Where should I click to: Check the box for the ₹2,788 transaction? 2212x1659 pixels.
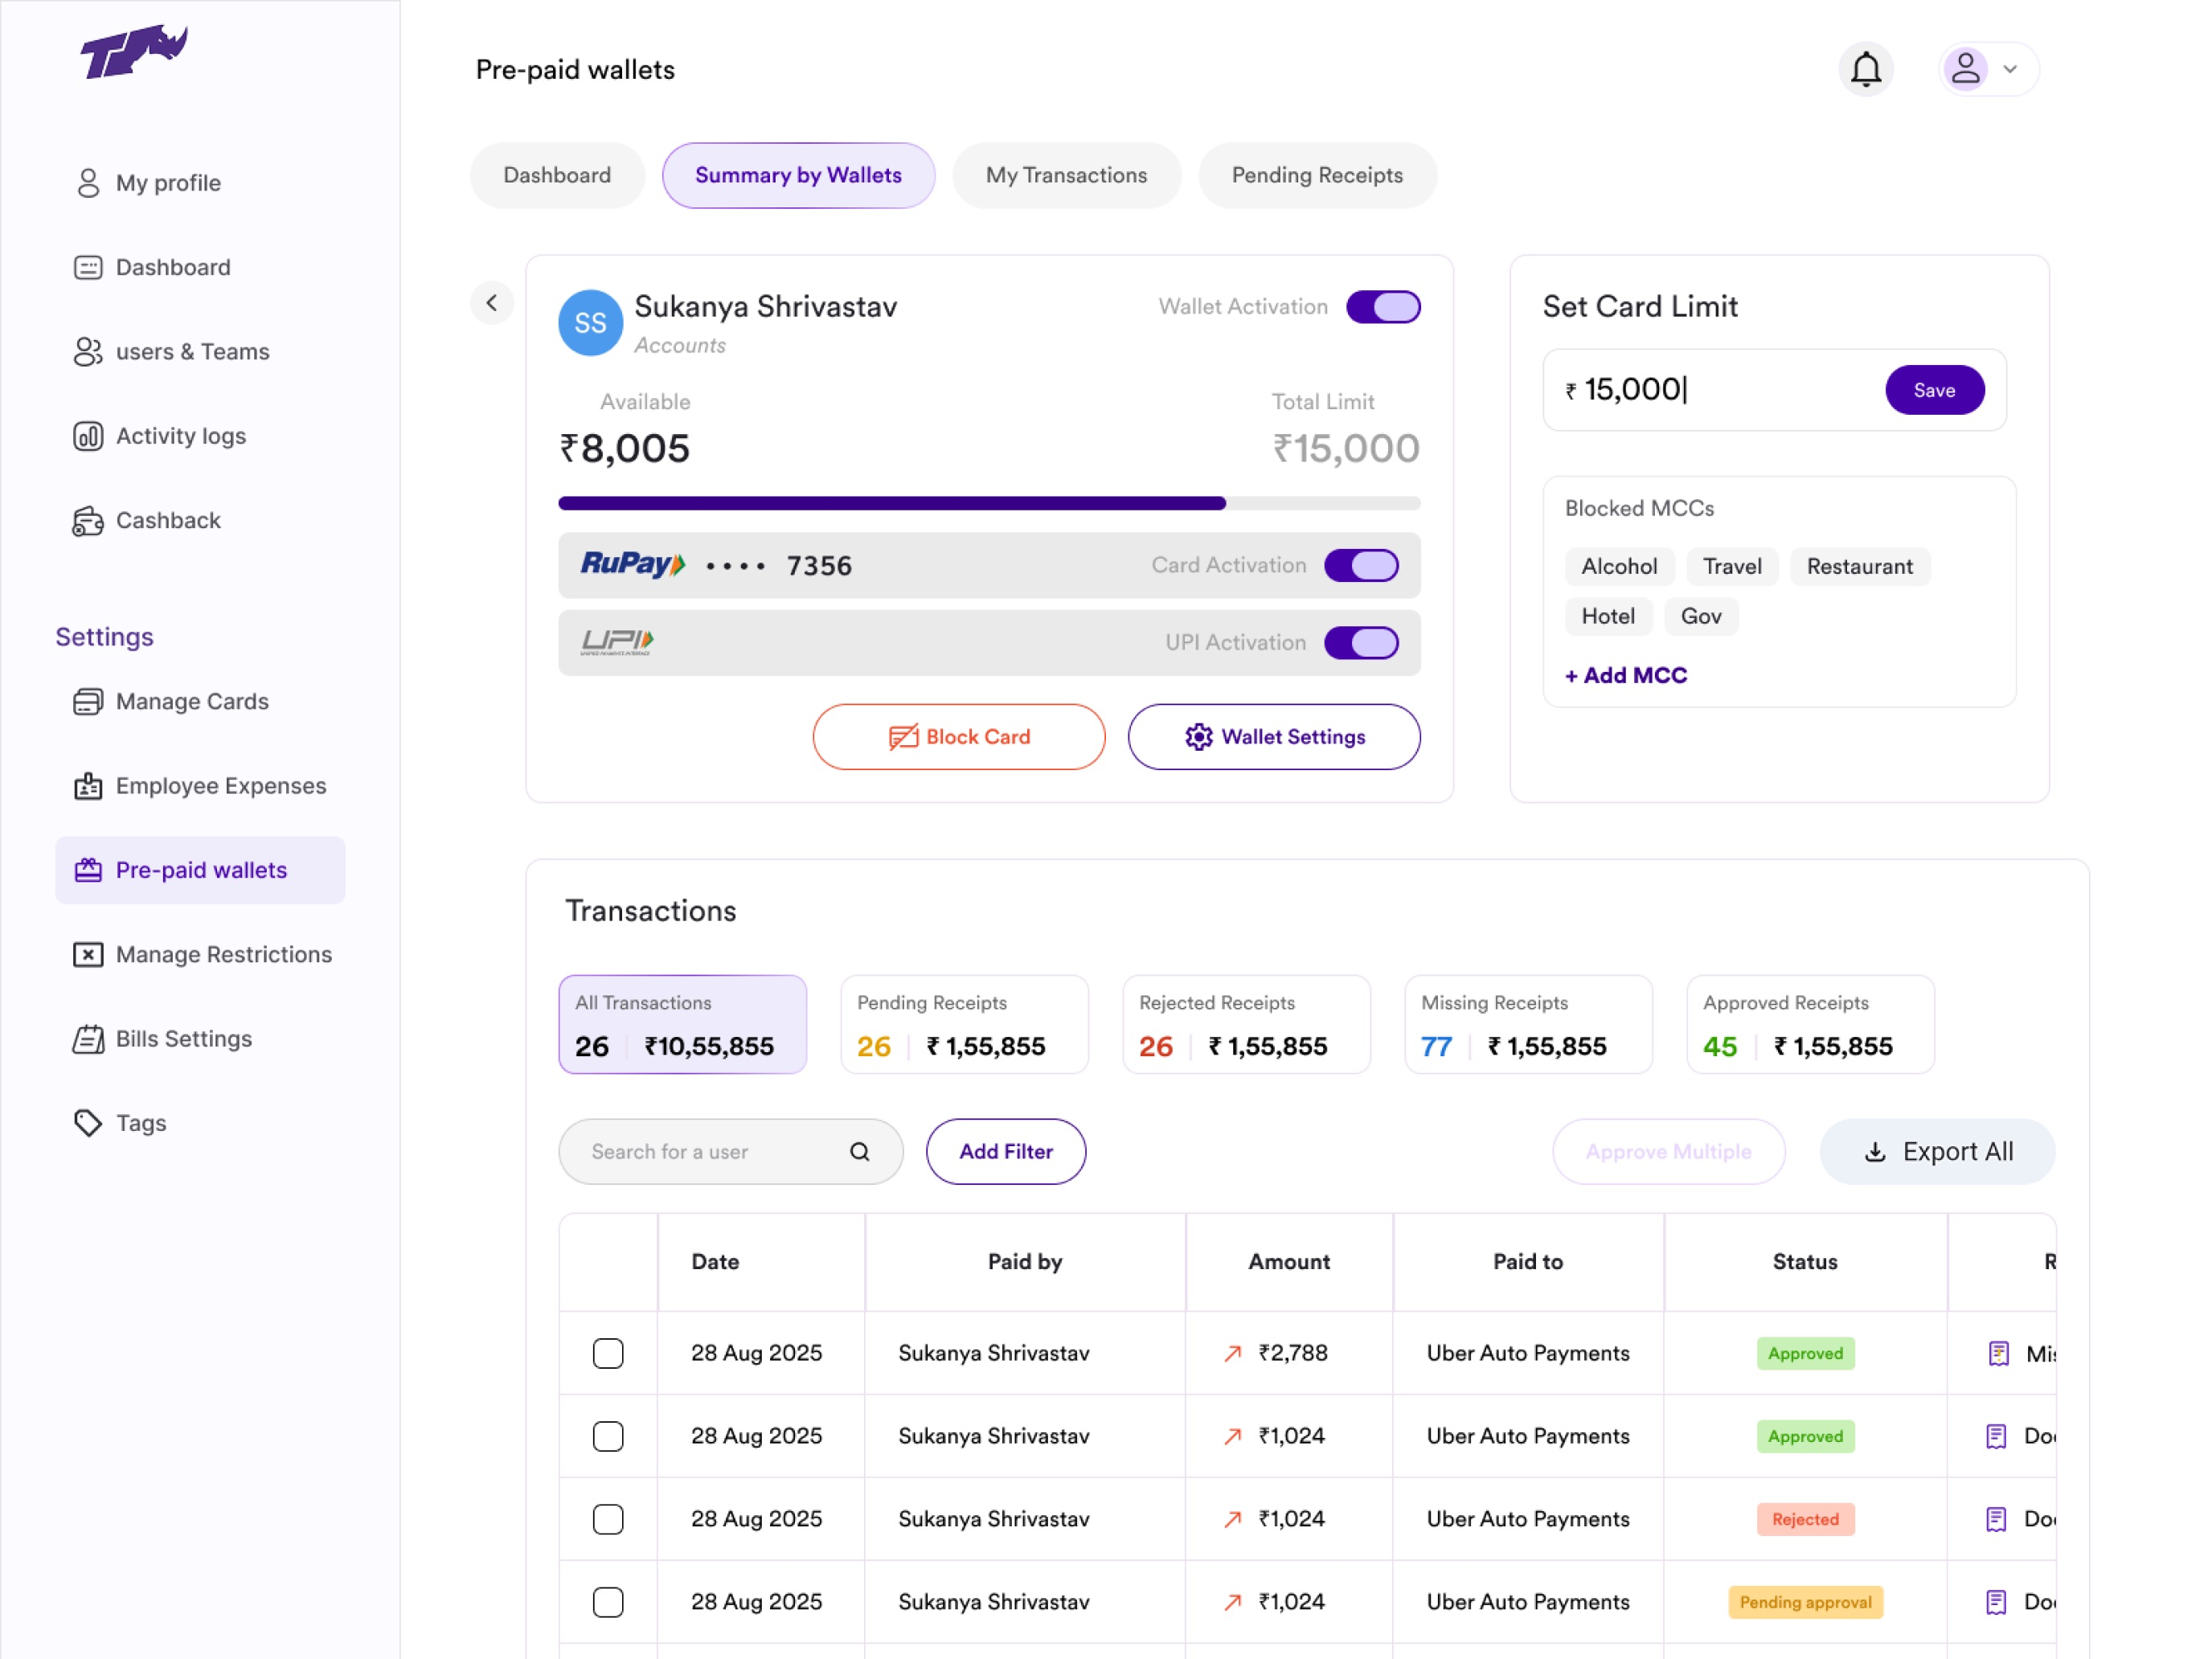click(608, 1354)
